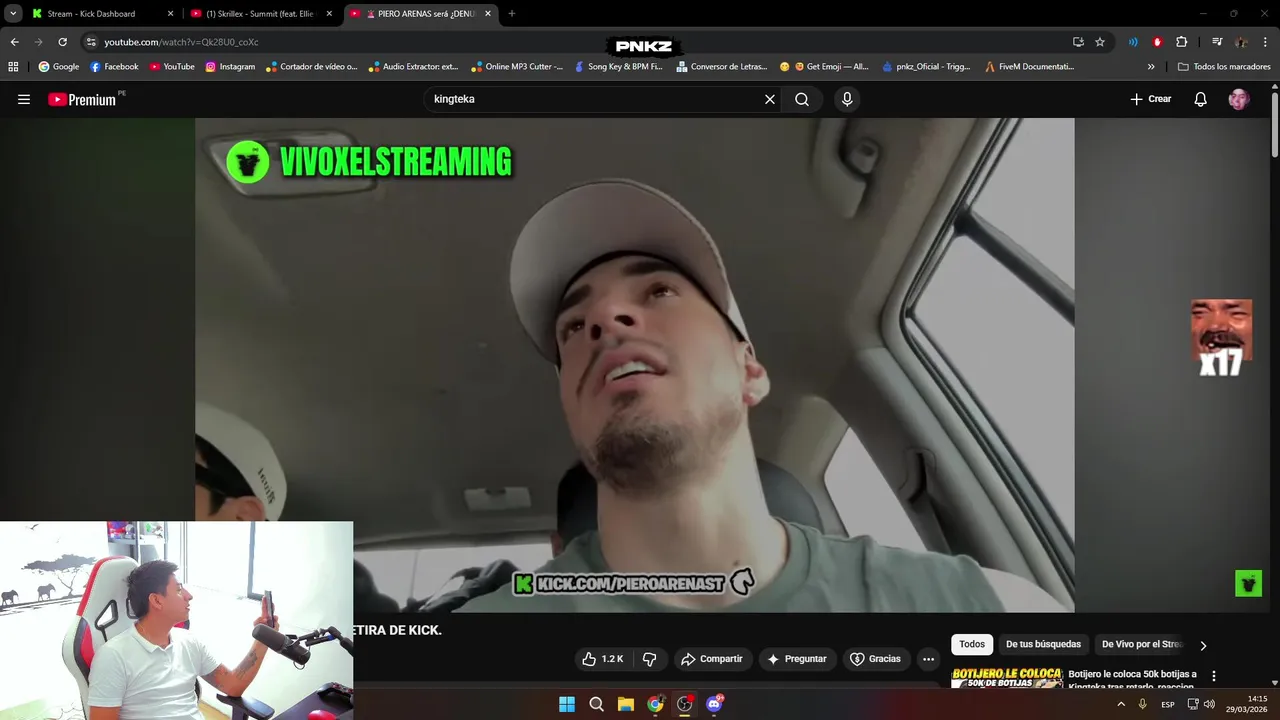Clear the kingteka search text
The height and width of the screenshot is (720, 1280).
tap(770, 99)
